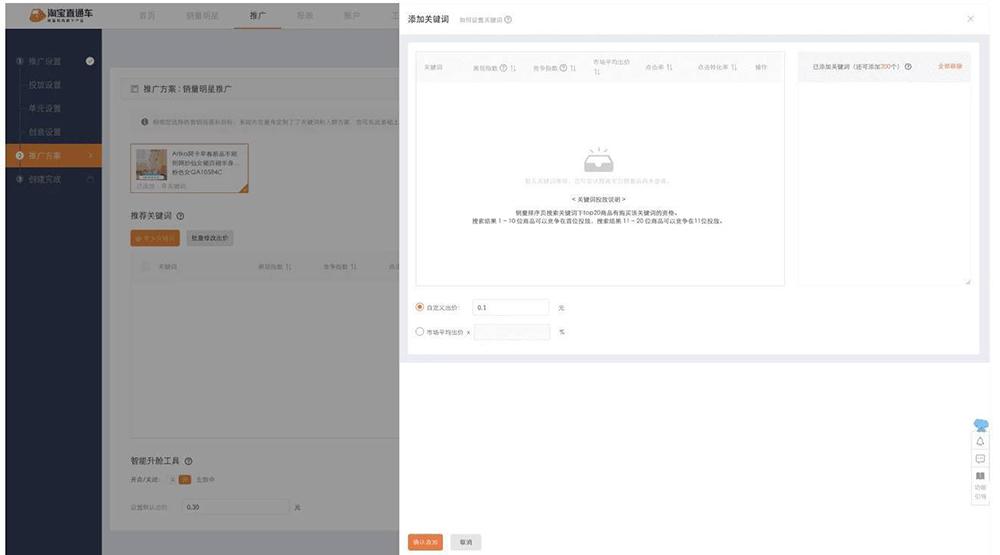Open 推广方案 step in sidebar

(45, 155)
